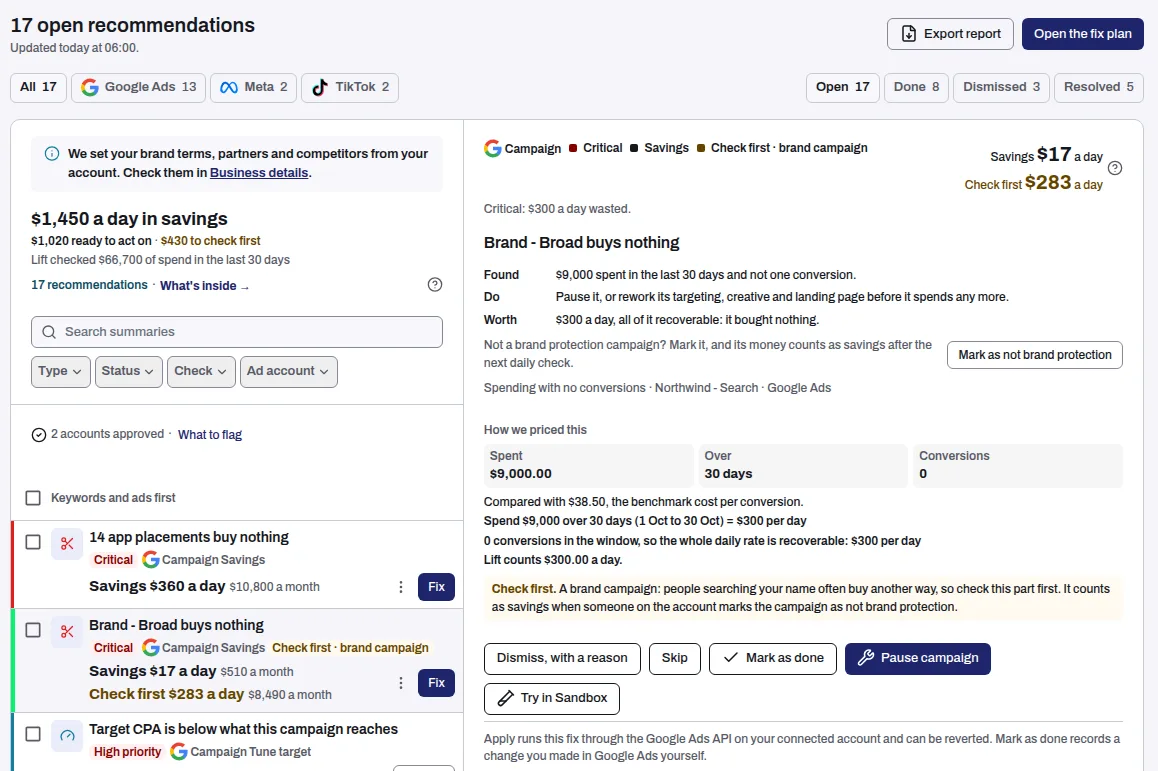This screenshot has width=1158, height=771.
Task: Click Open the fix plan button
Action: (x=1083, y=34)
